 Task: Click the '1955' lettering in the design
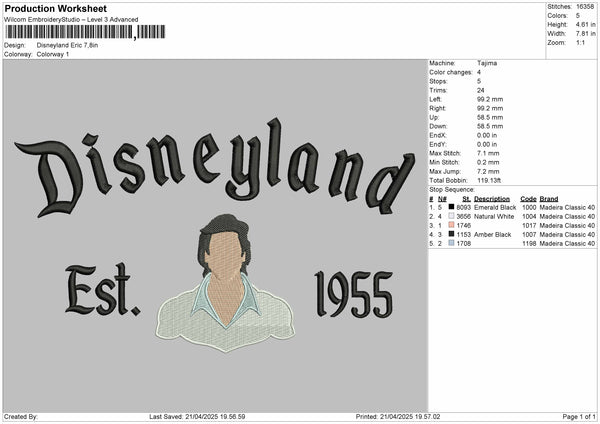(354, 294)
